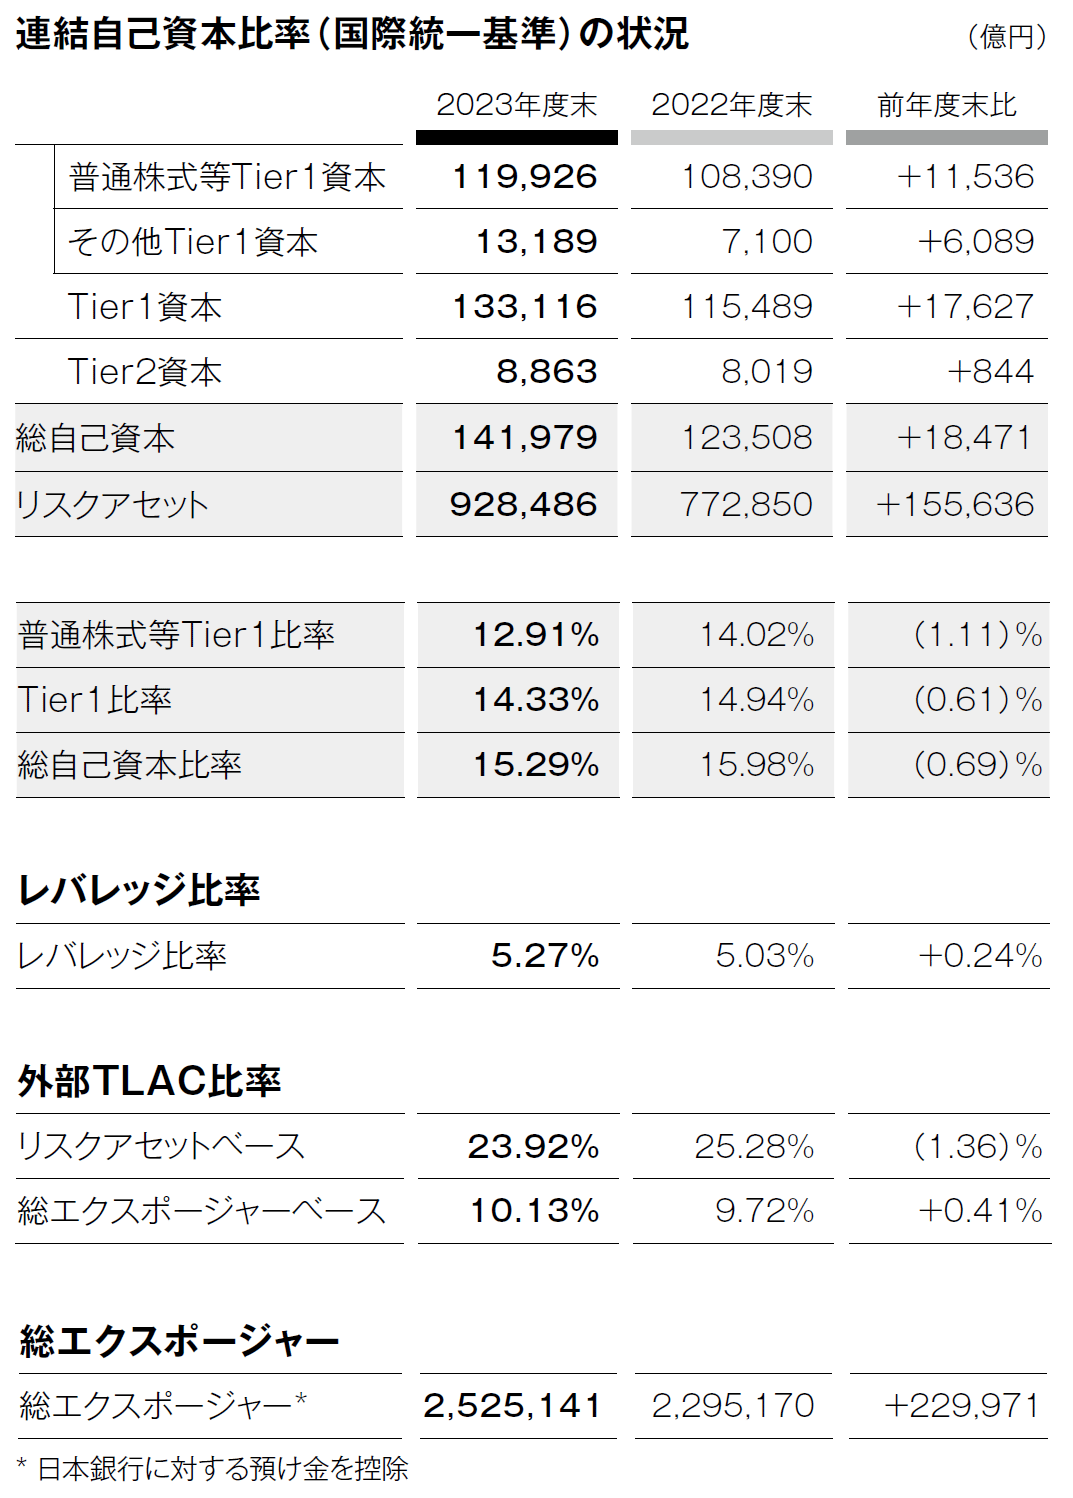This screenshot has width=1073, height=1498.
Task: Click the リスクアセット value 928,486
Action: [x=523, y=504]
